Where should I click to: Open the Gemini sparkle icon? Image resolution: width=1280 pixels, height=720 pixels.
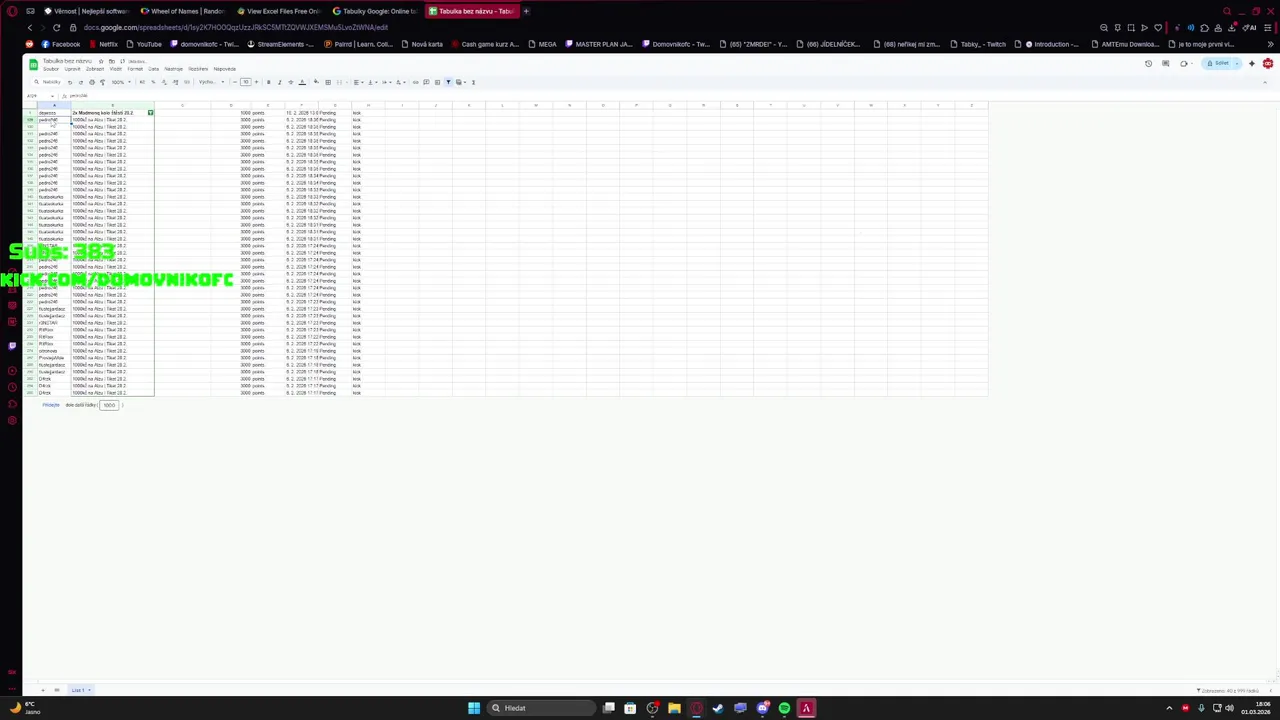pos(1252,63)
